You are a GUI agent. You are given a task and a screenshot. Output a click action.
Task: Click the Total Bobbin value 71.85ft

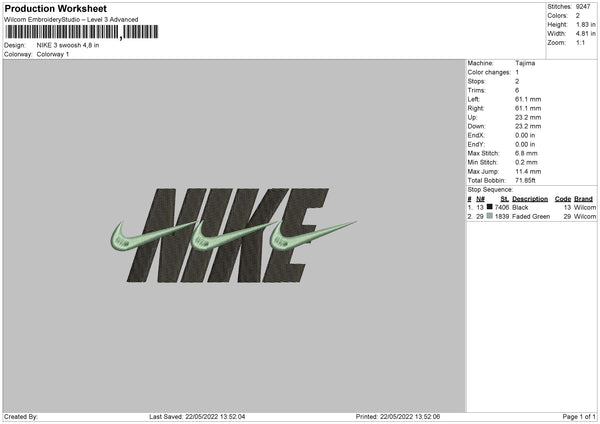(x=525, y=180)
